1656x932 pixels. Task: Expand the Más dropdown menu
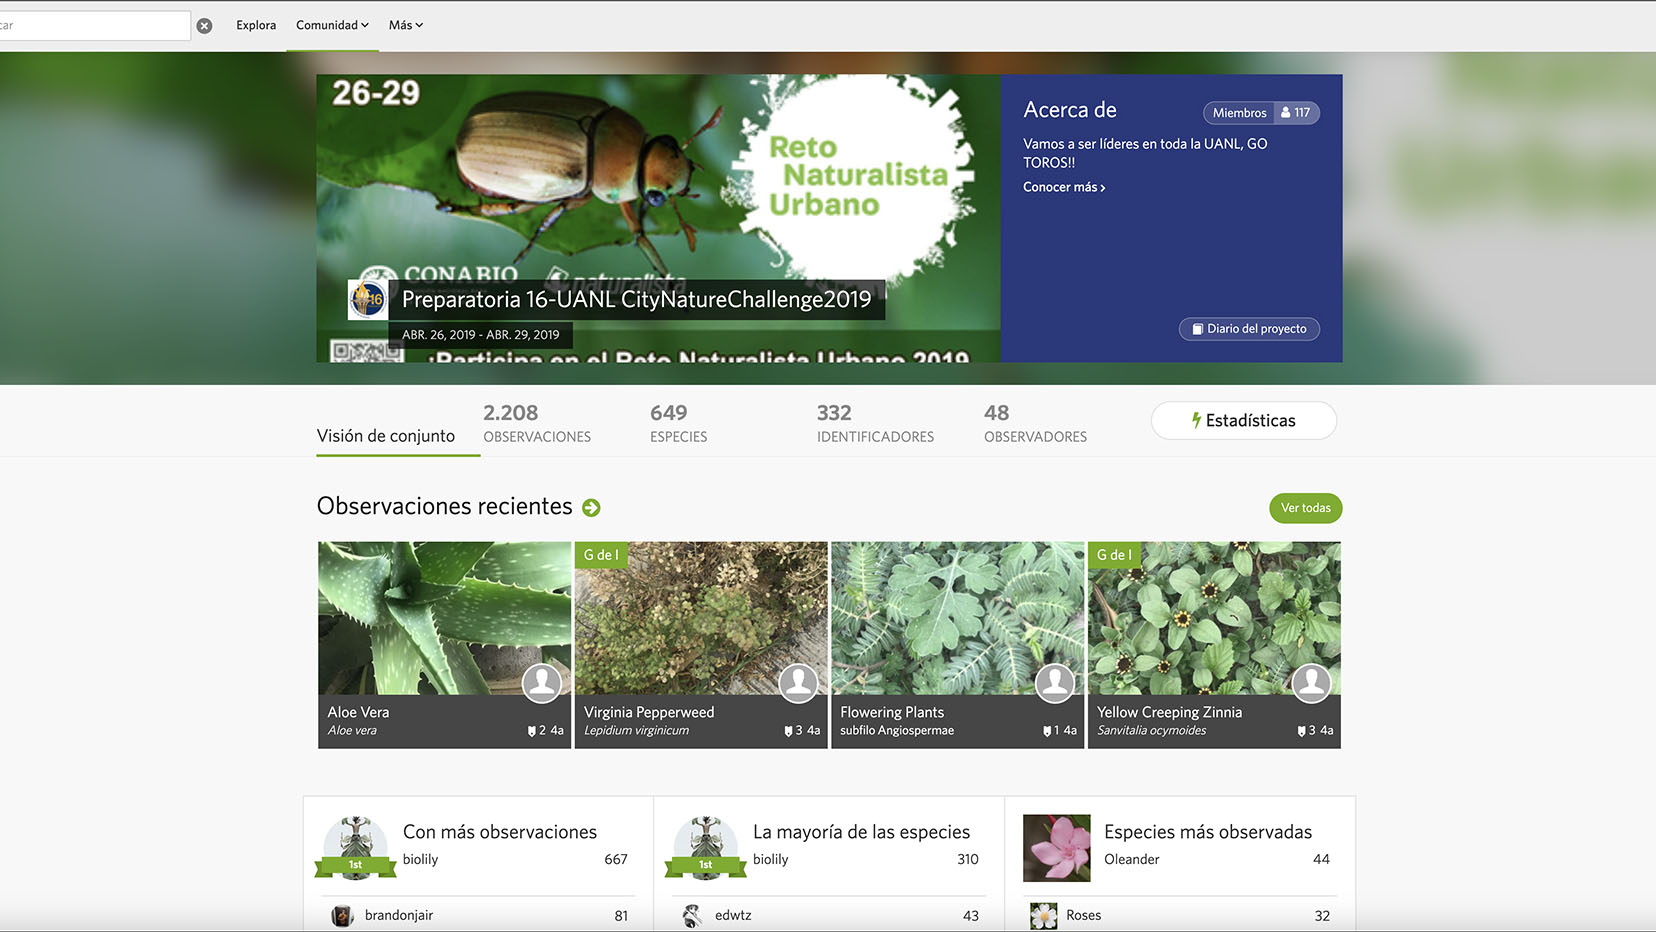[x=405, y=24]
